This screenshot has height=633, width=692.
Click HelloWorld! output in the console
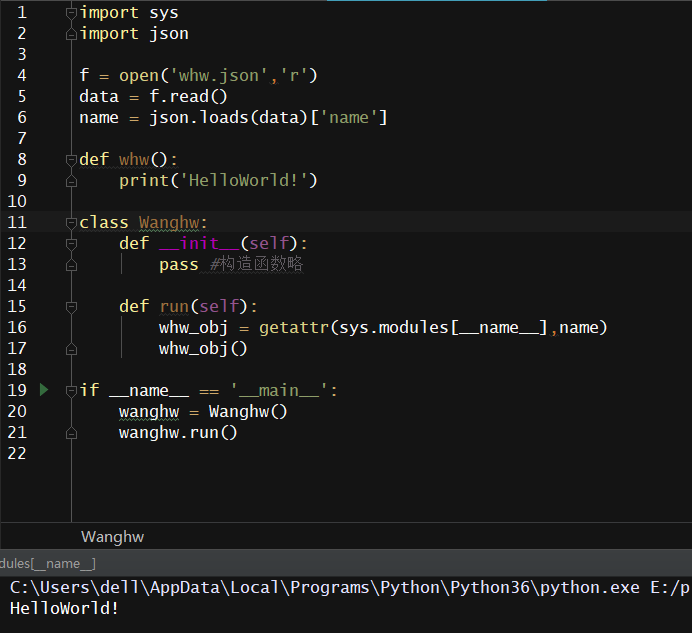pyautogui.click(x=64, y=609)
